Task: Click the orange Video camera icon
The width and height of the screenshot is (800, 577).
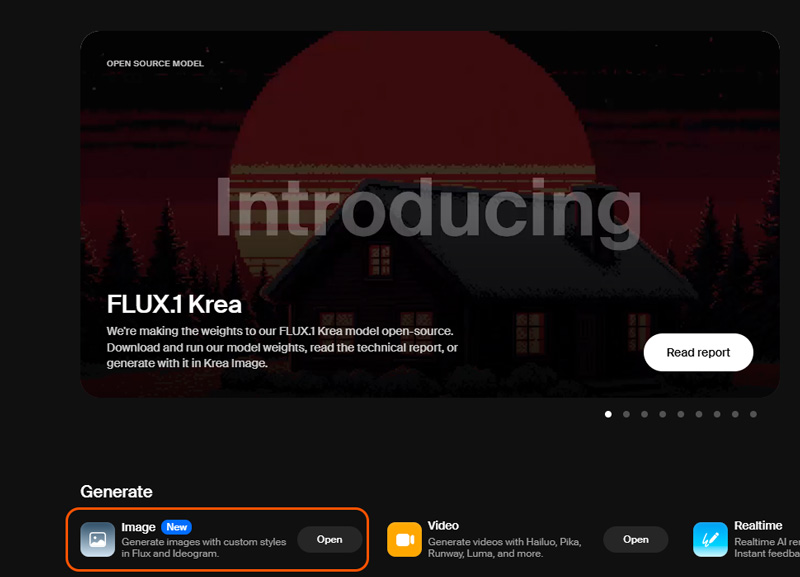Action: click(x=404, y=539)
